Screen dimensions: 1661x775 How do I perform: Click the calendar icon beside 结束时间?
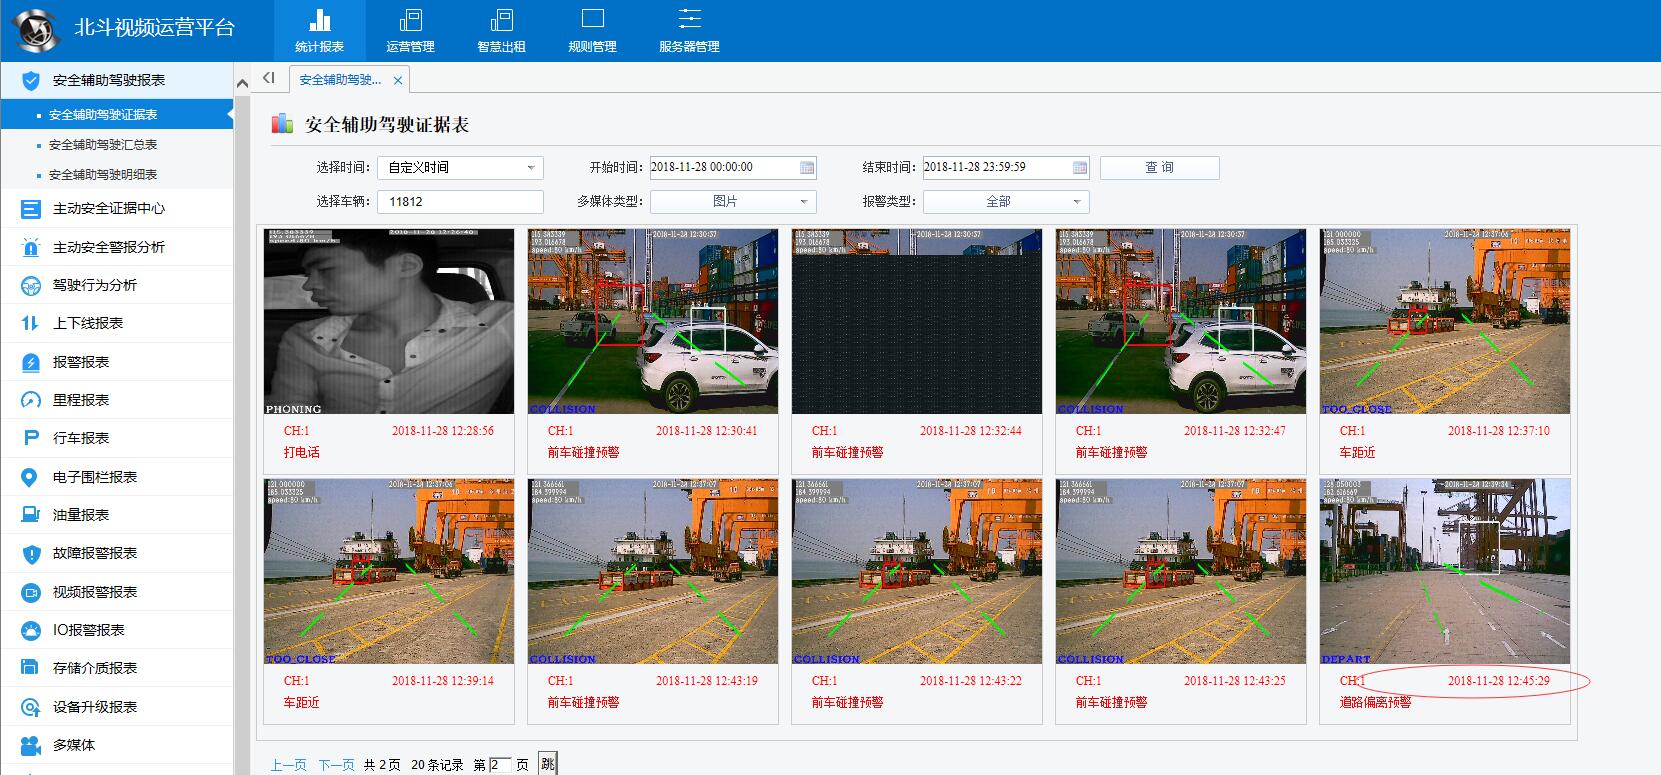click(x=1079, y=168)
